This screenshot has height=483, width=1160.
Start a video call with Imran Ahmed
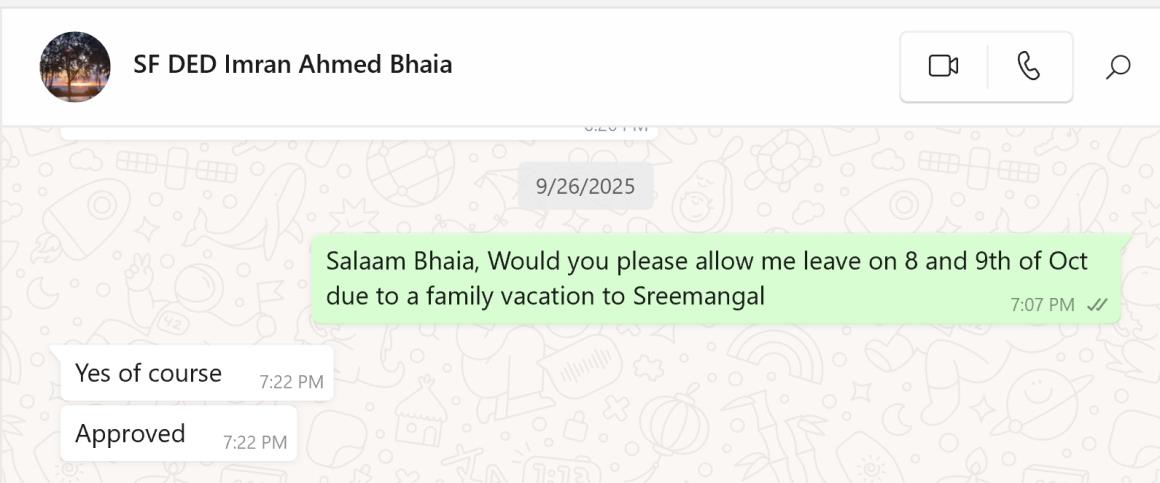(x=943, y=67)
